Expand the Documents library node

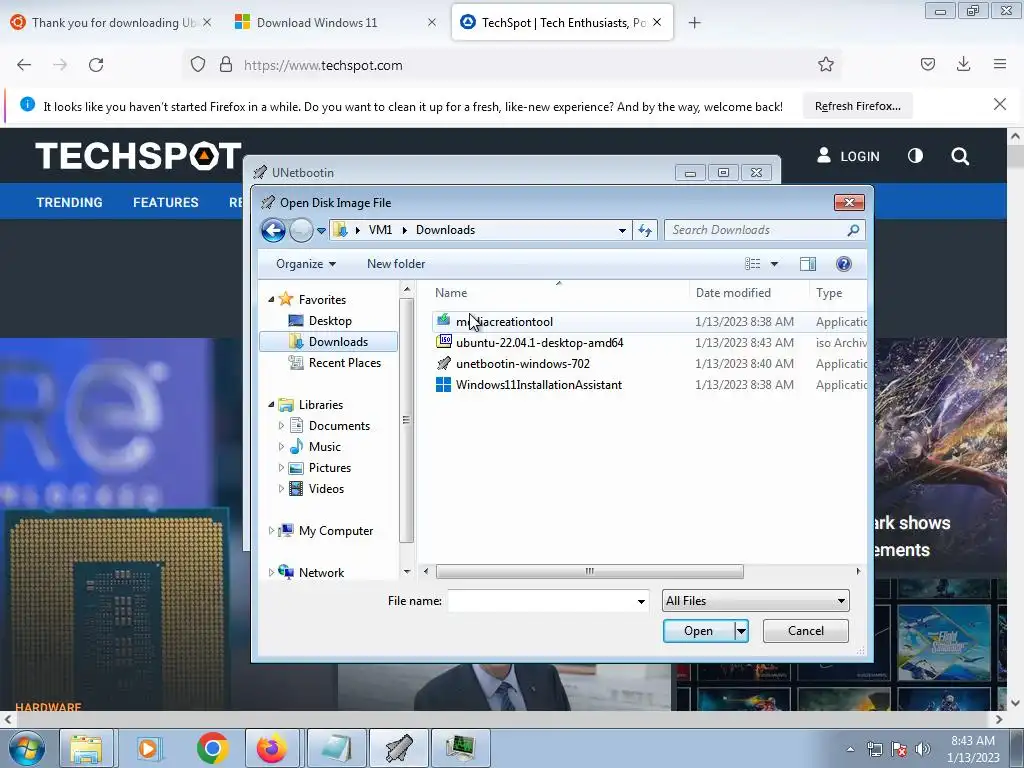[x=281, y=426]
